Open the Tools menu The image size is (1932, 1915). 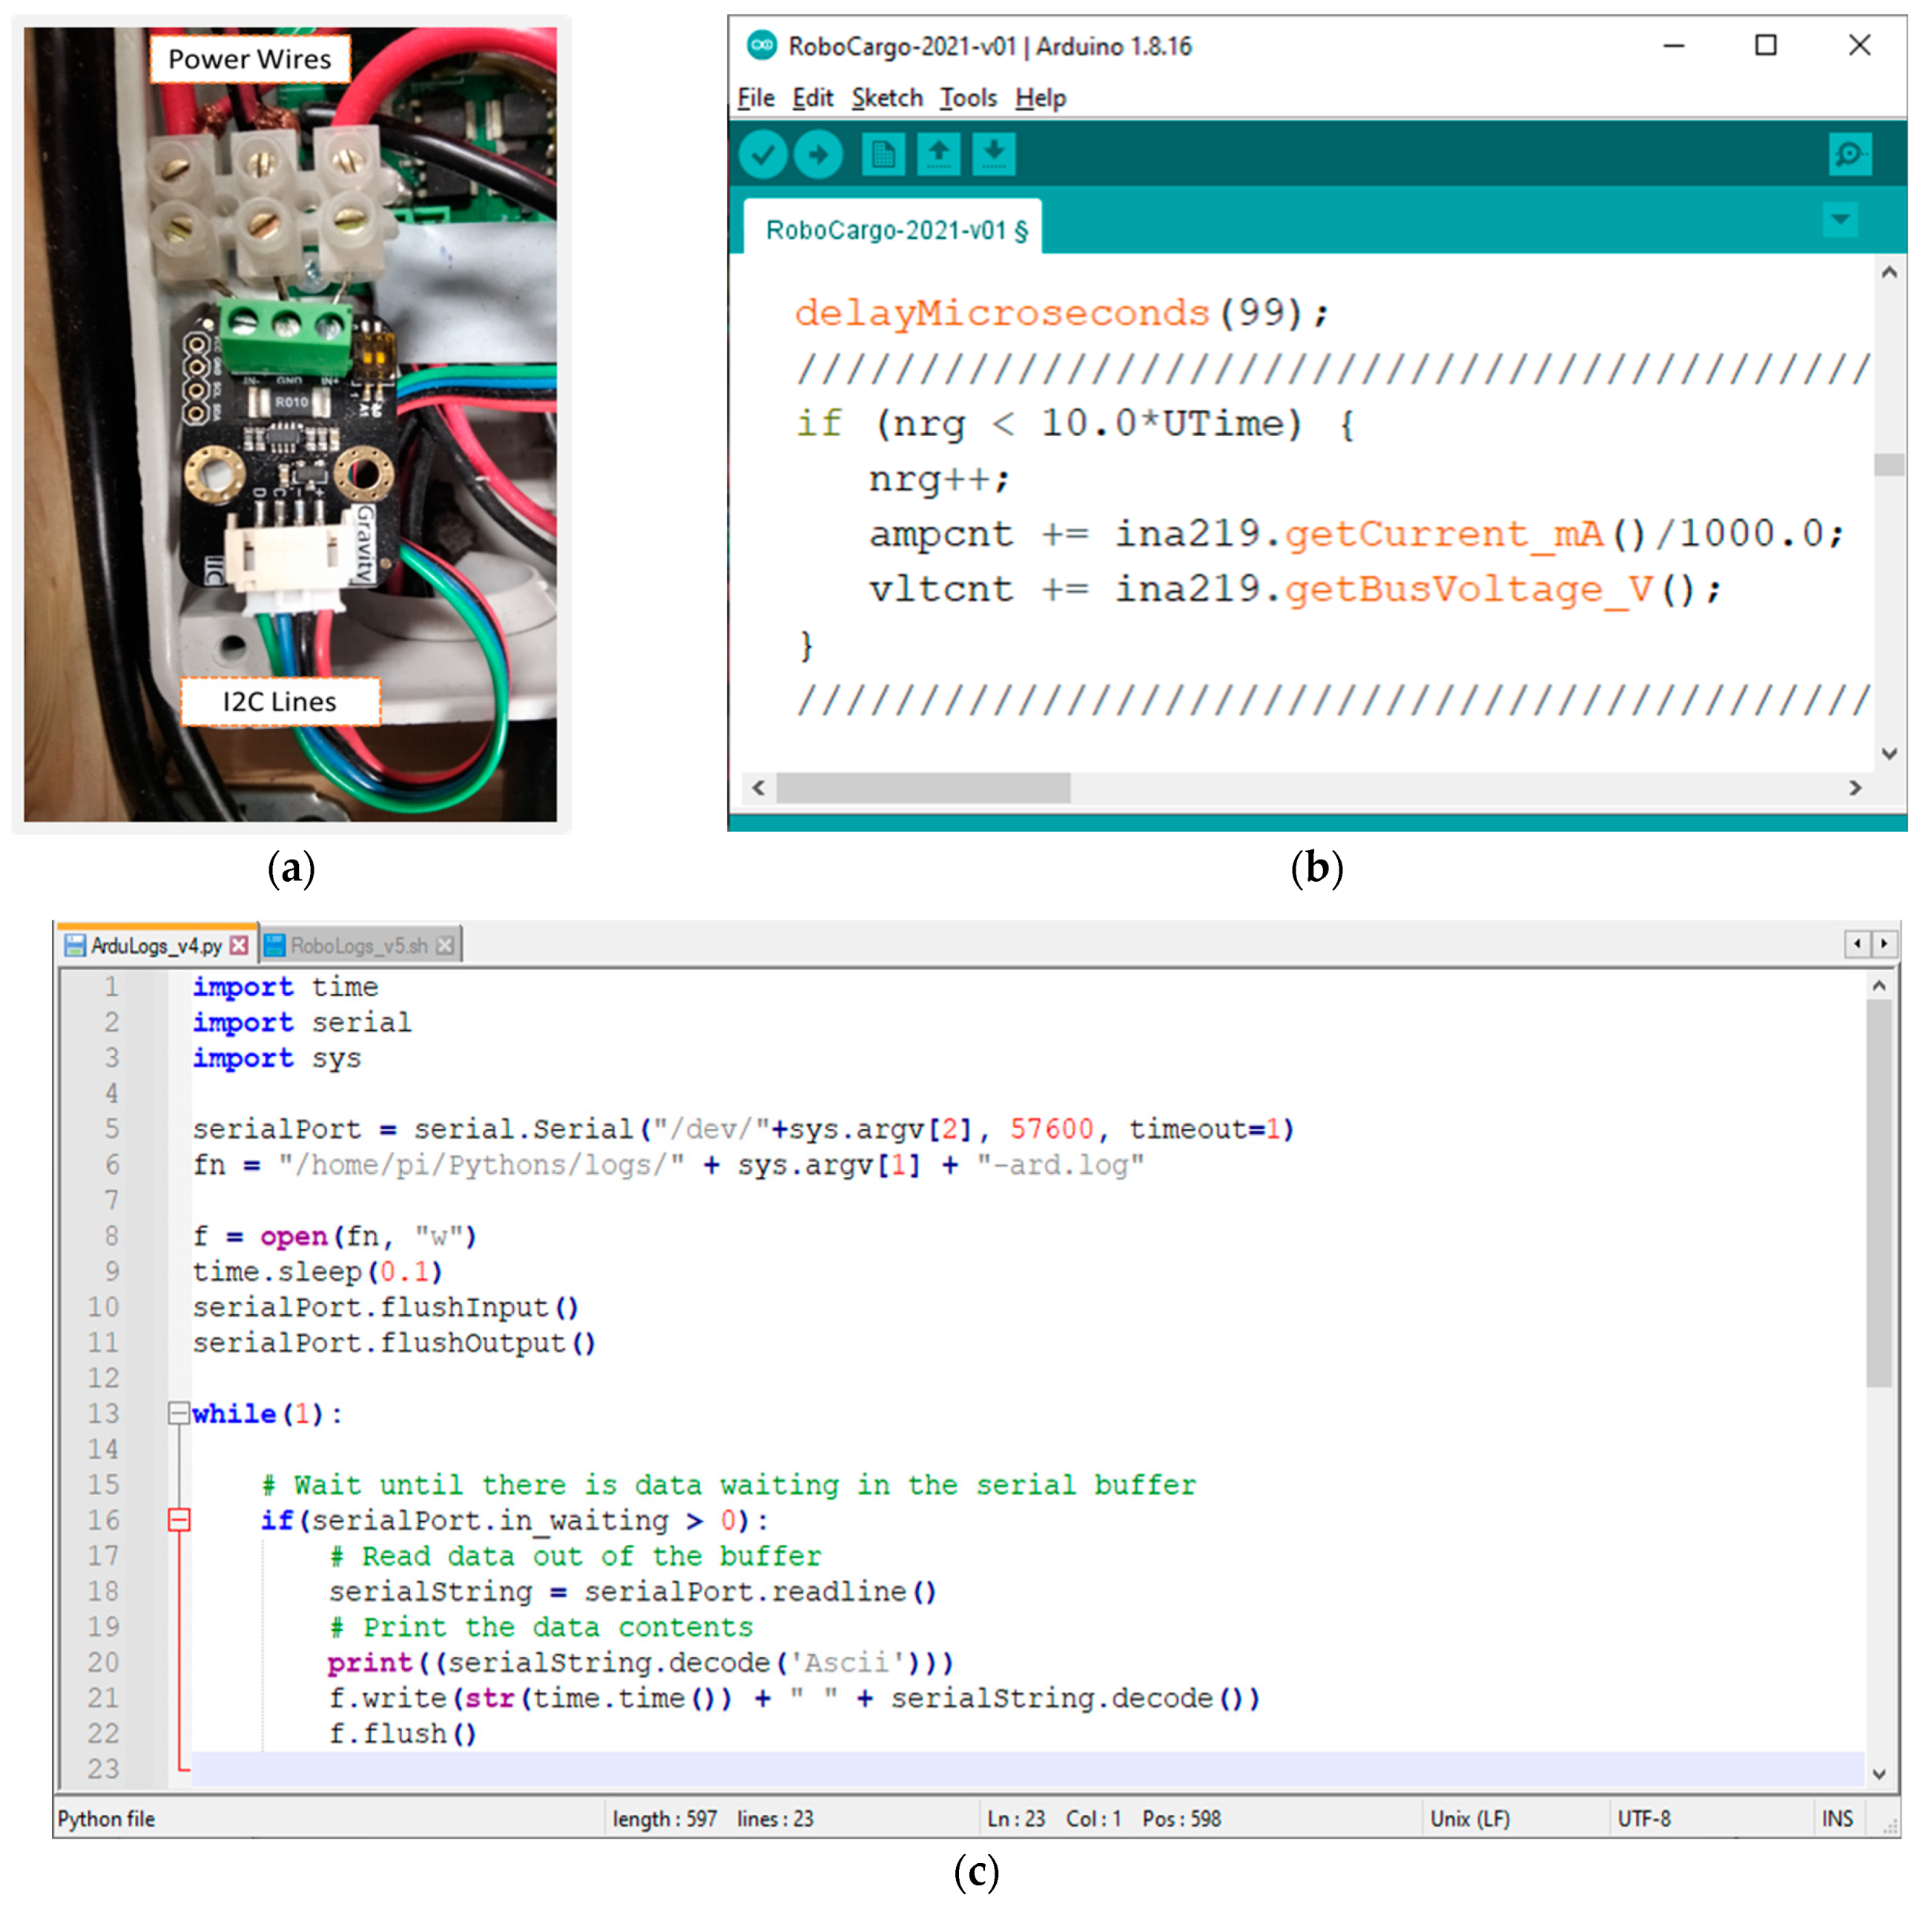[x=967, y=98]
